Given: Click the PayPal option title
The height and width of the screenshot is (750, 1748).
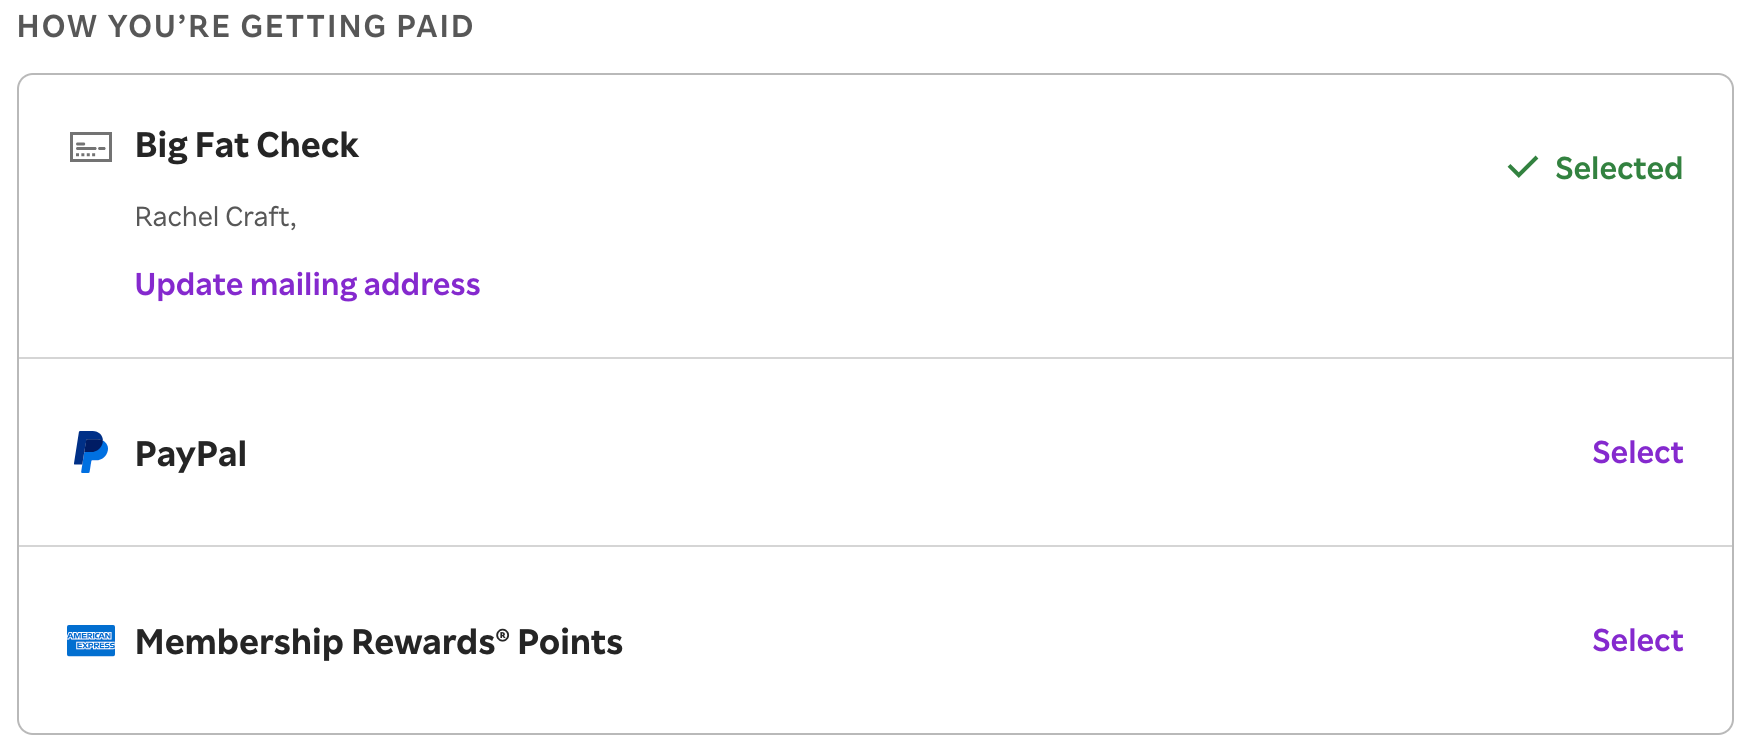Looking at the screenshot, I should tap(190, 454).
